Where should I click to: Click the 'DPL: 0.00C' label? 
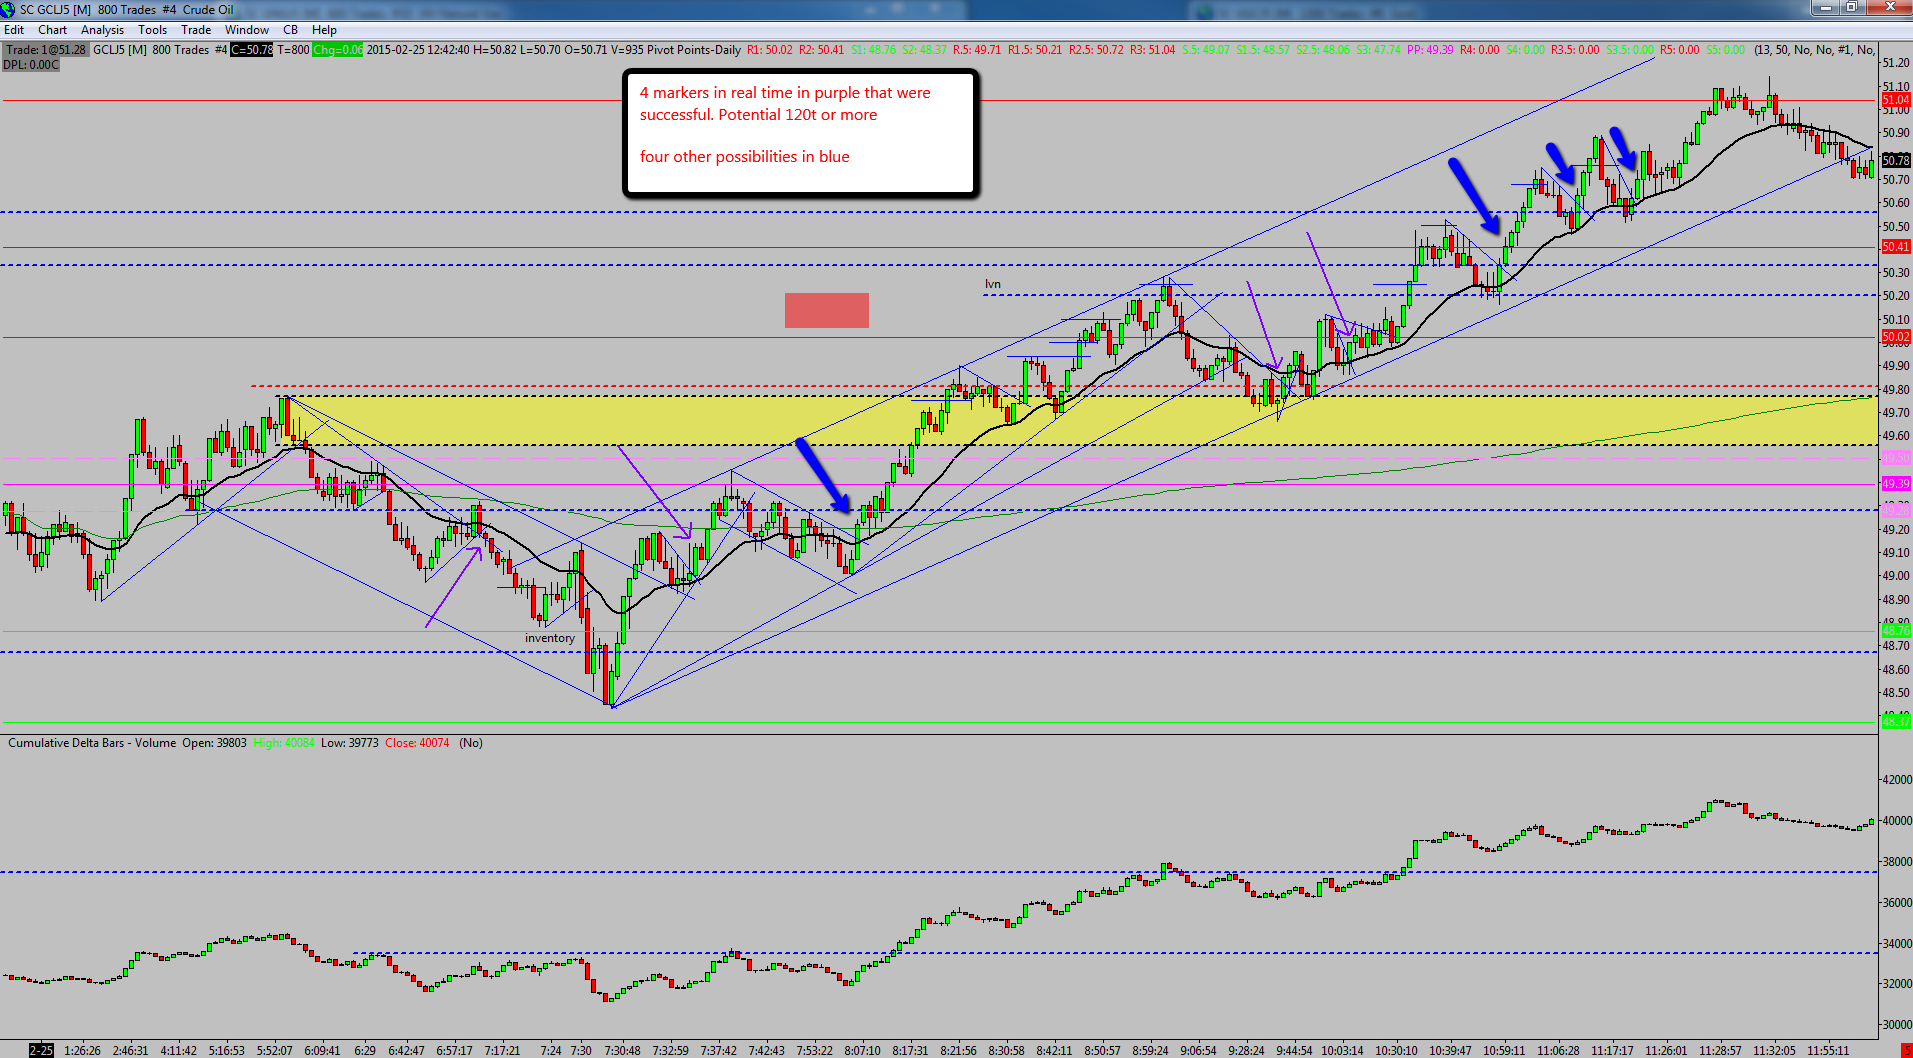(x=31, y=65)
